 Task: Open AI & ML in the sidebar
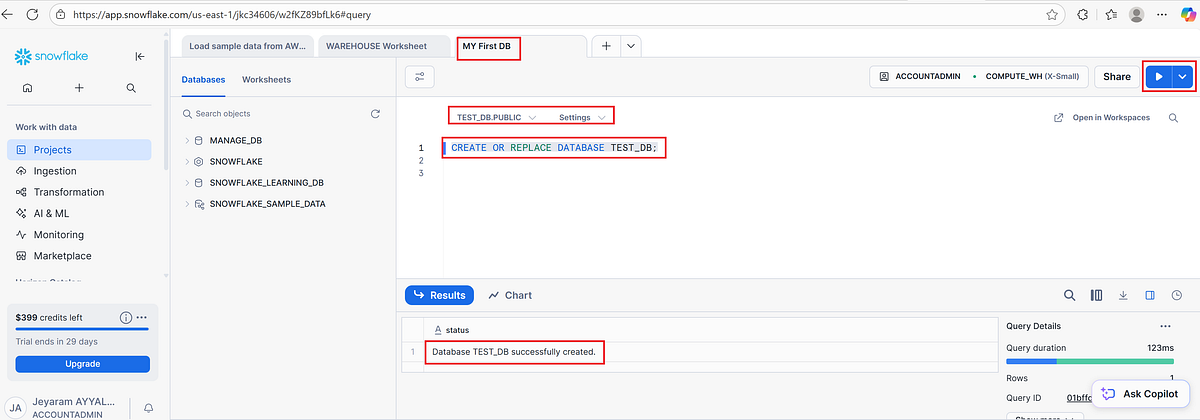click(x=79, y=213)
